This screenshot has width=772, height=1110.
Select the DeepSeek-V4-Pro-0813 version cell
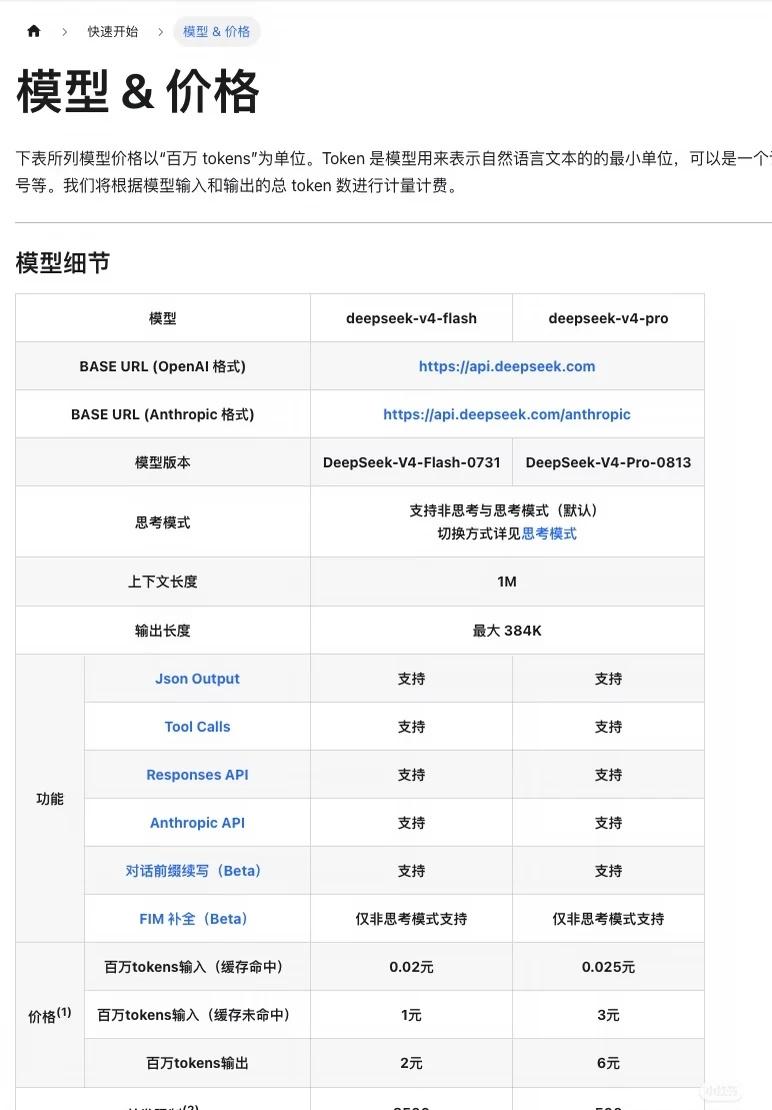pyautogui.click(x=609, y=462)
